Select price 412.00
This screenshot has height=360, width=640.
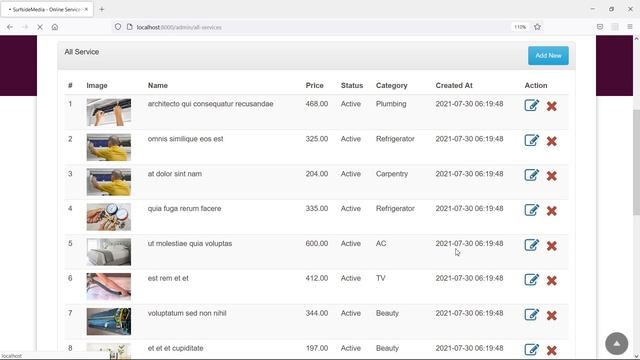[x=317, y=278]
